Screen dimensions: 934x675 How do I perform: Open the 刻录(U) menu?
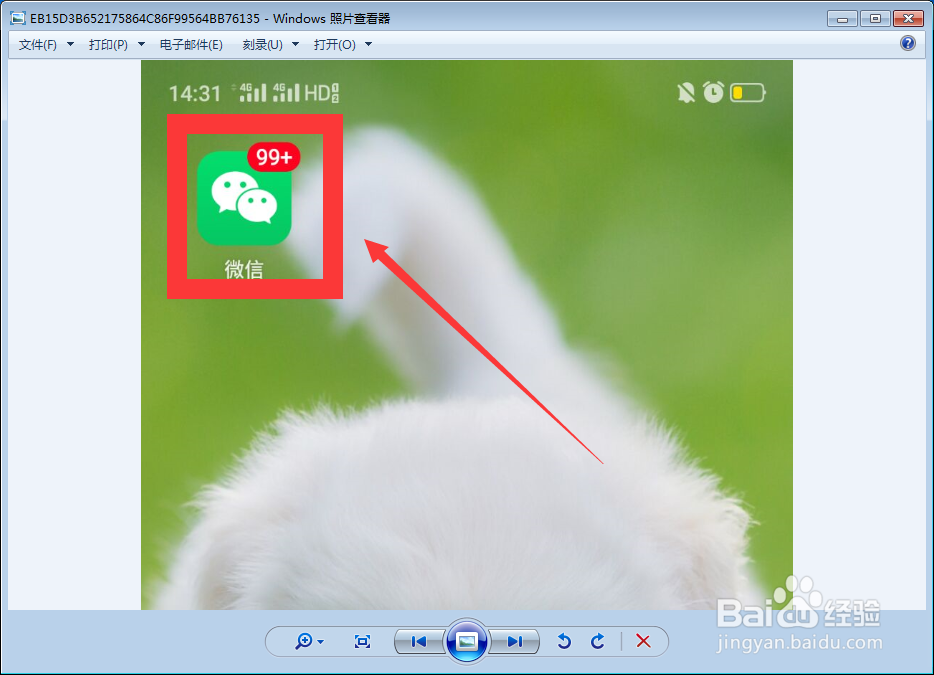262,45
